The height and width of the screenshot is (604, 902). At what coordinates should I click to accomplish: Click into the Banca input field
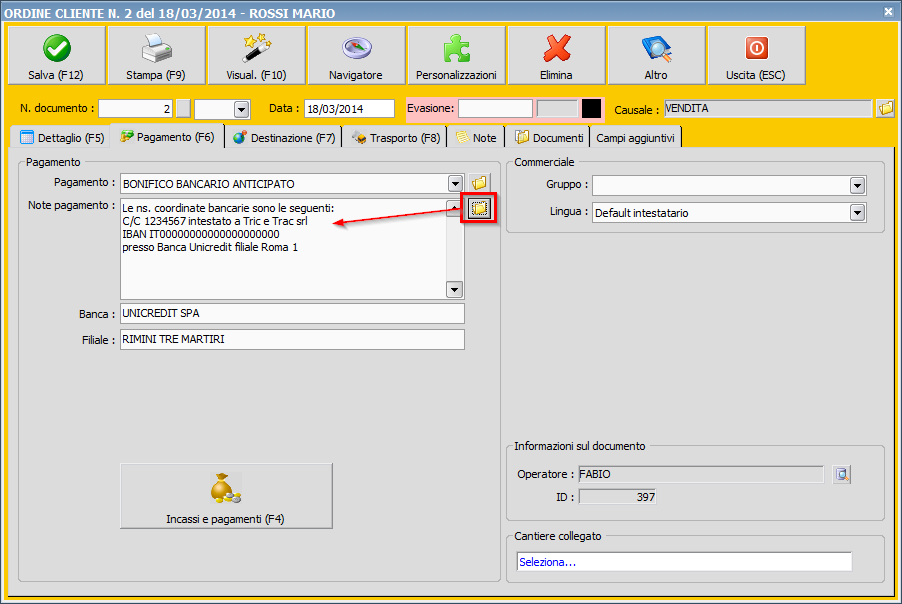[292, 314]
